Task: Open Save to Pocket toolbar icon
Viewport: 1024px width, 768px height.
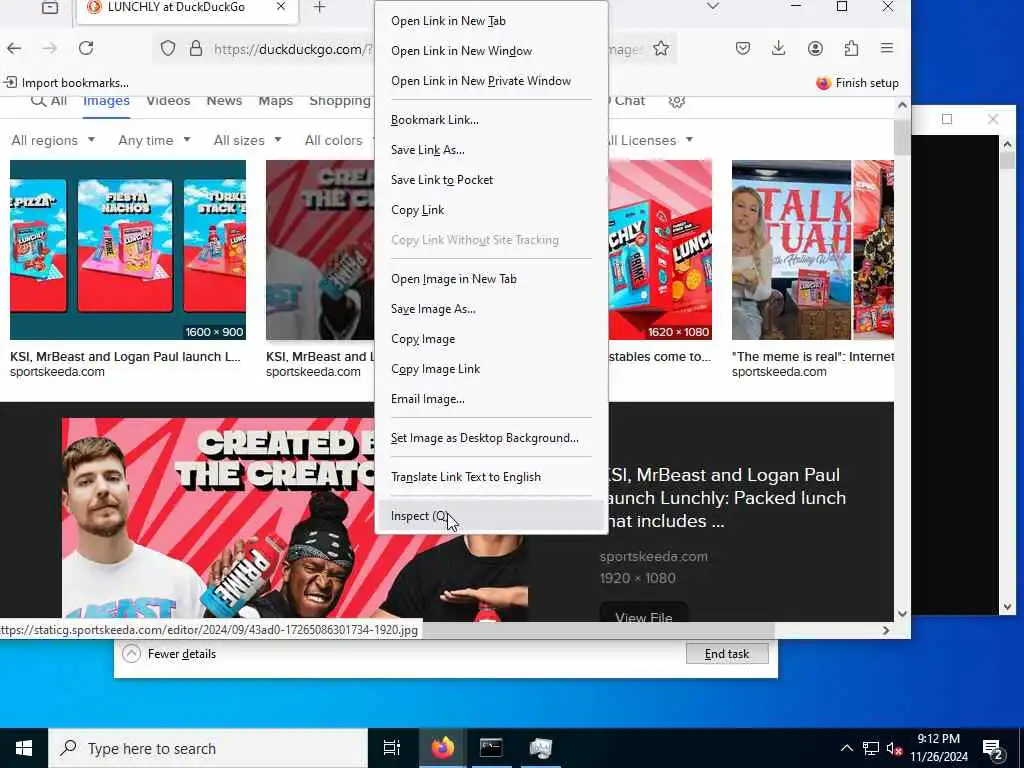Action: [x=743, y=48]
